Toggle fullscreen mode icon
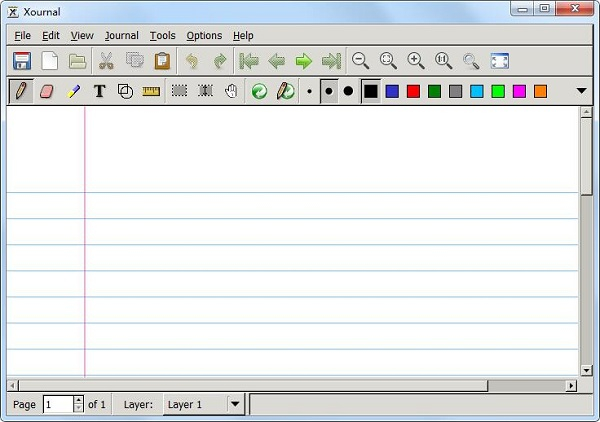 pos(500,61)
